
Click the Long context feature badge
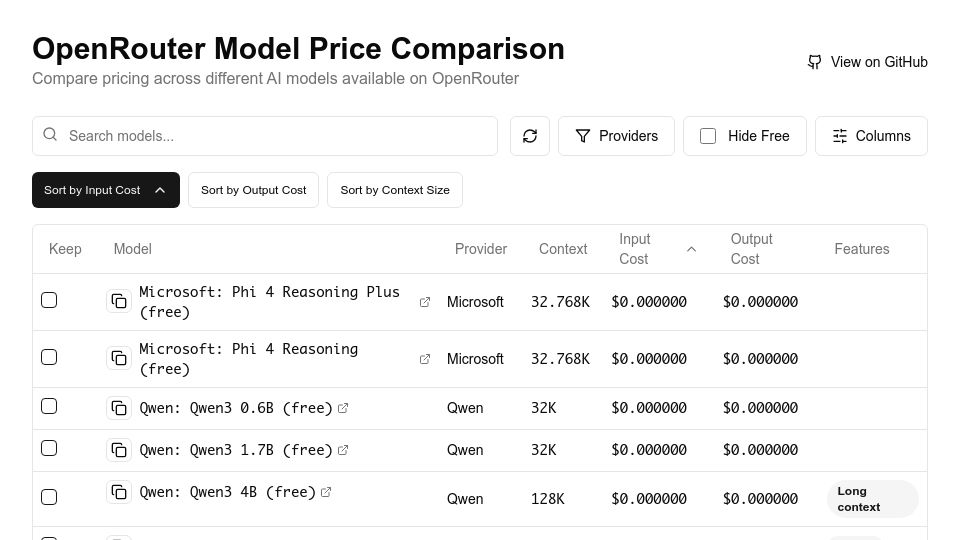point(872,499)
